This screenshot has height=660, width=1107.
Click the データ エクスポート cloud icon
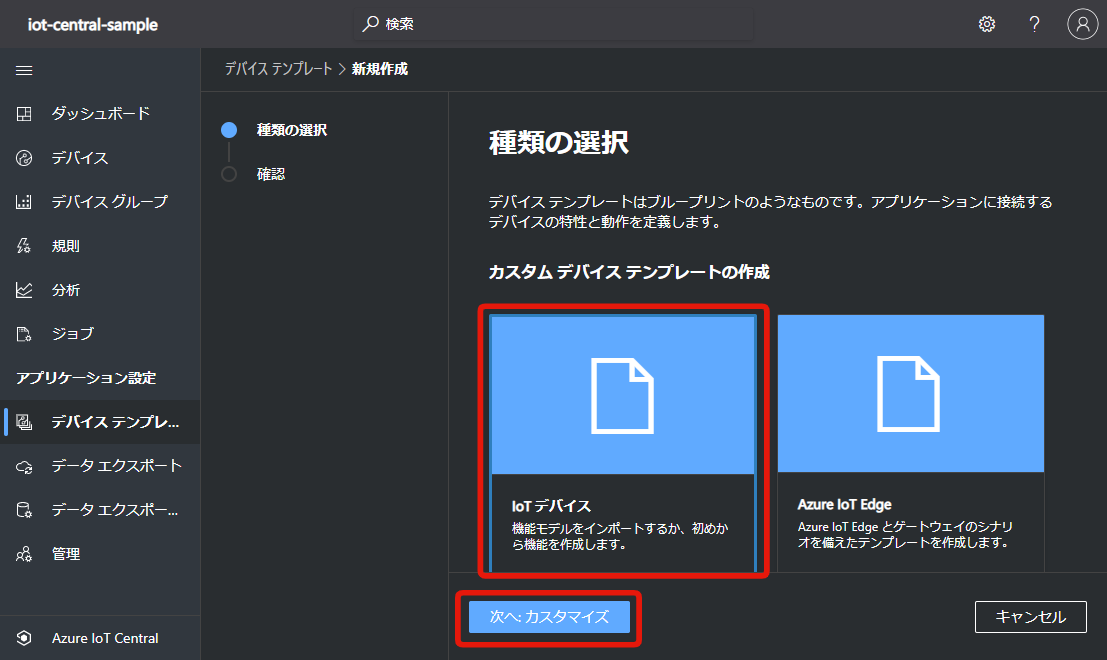tap(24, 467)
